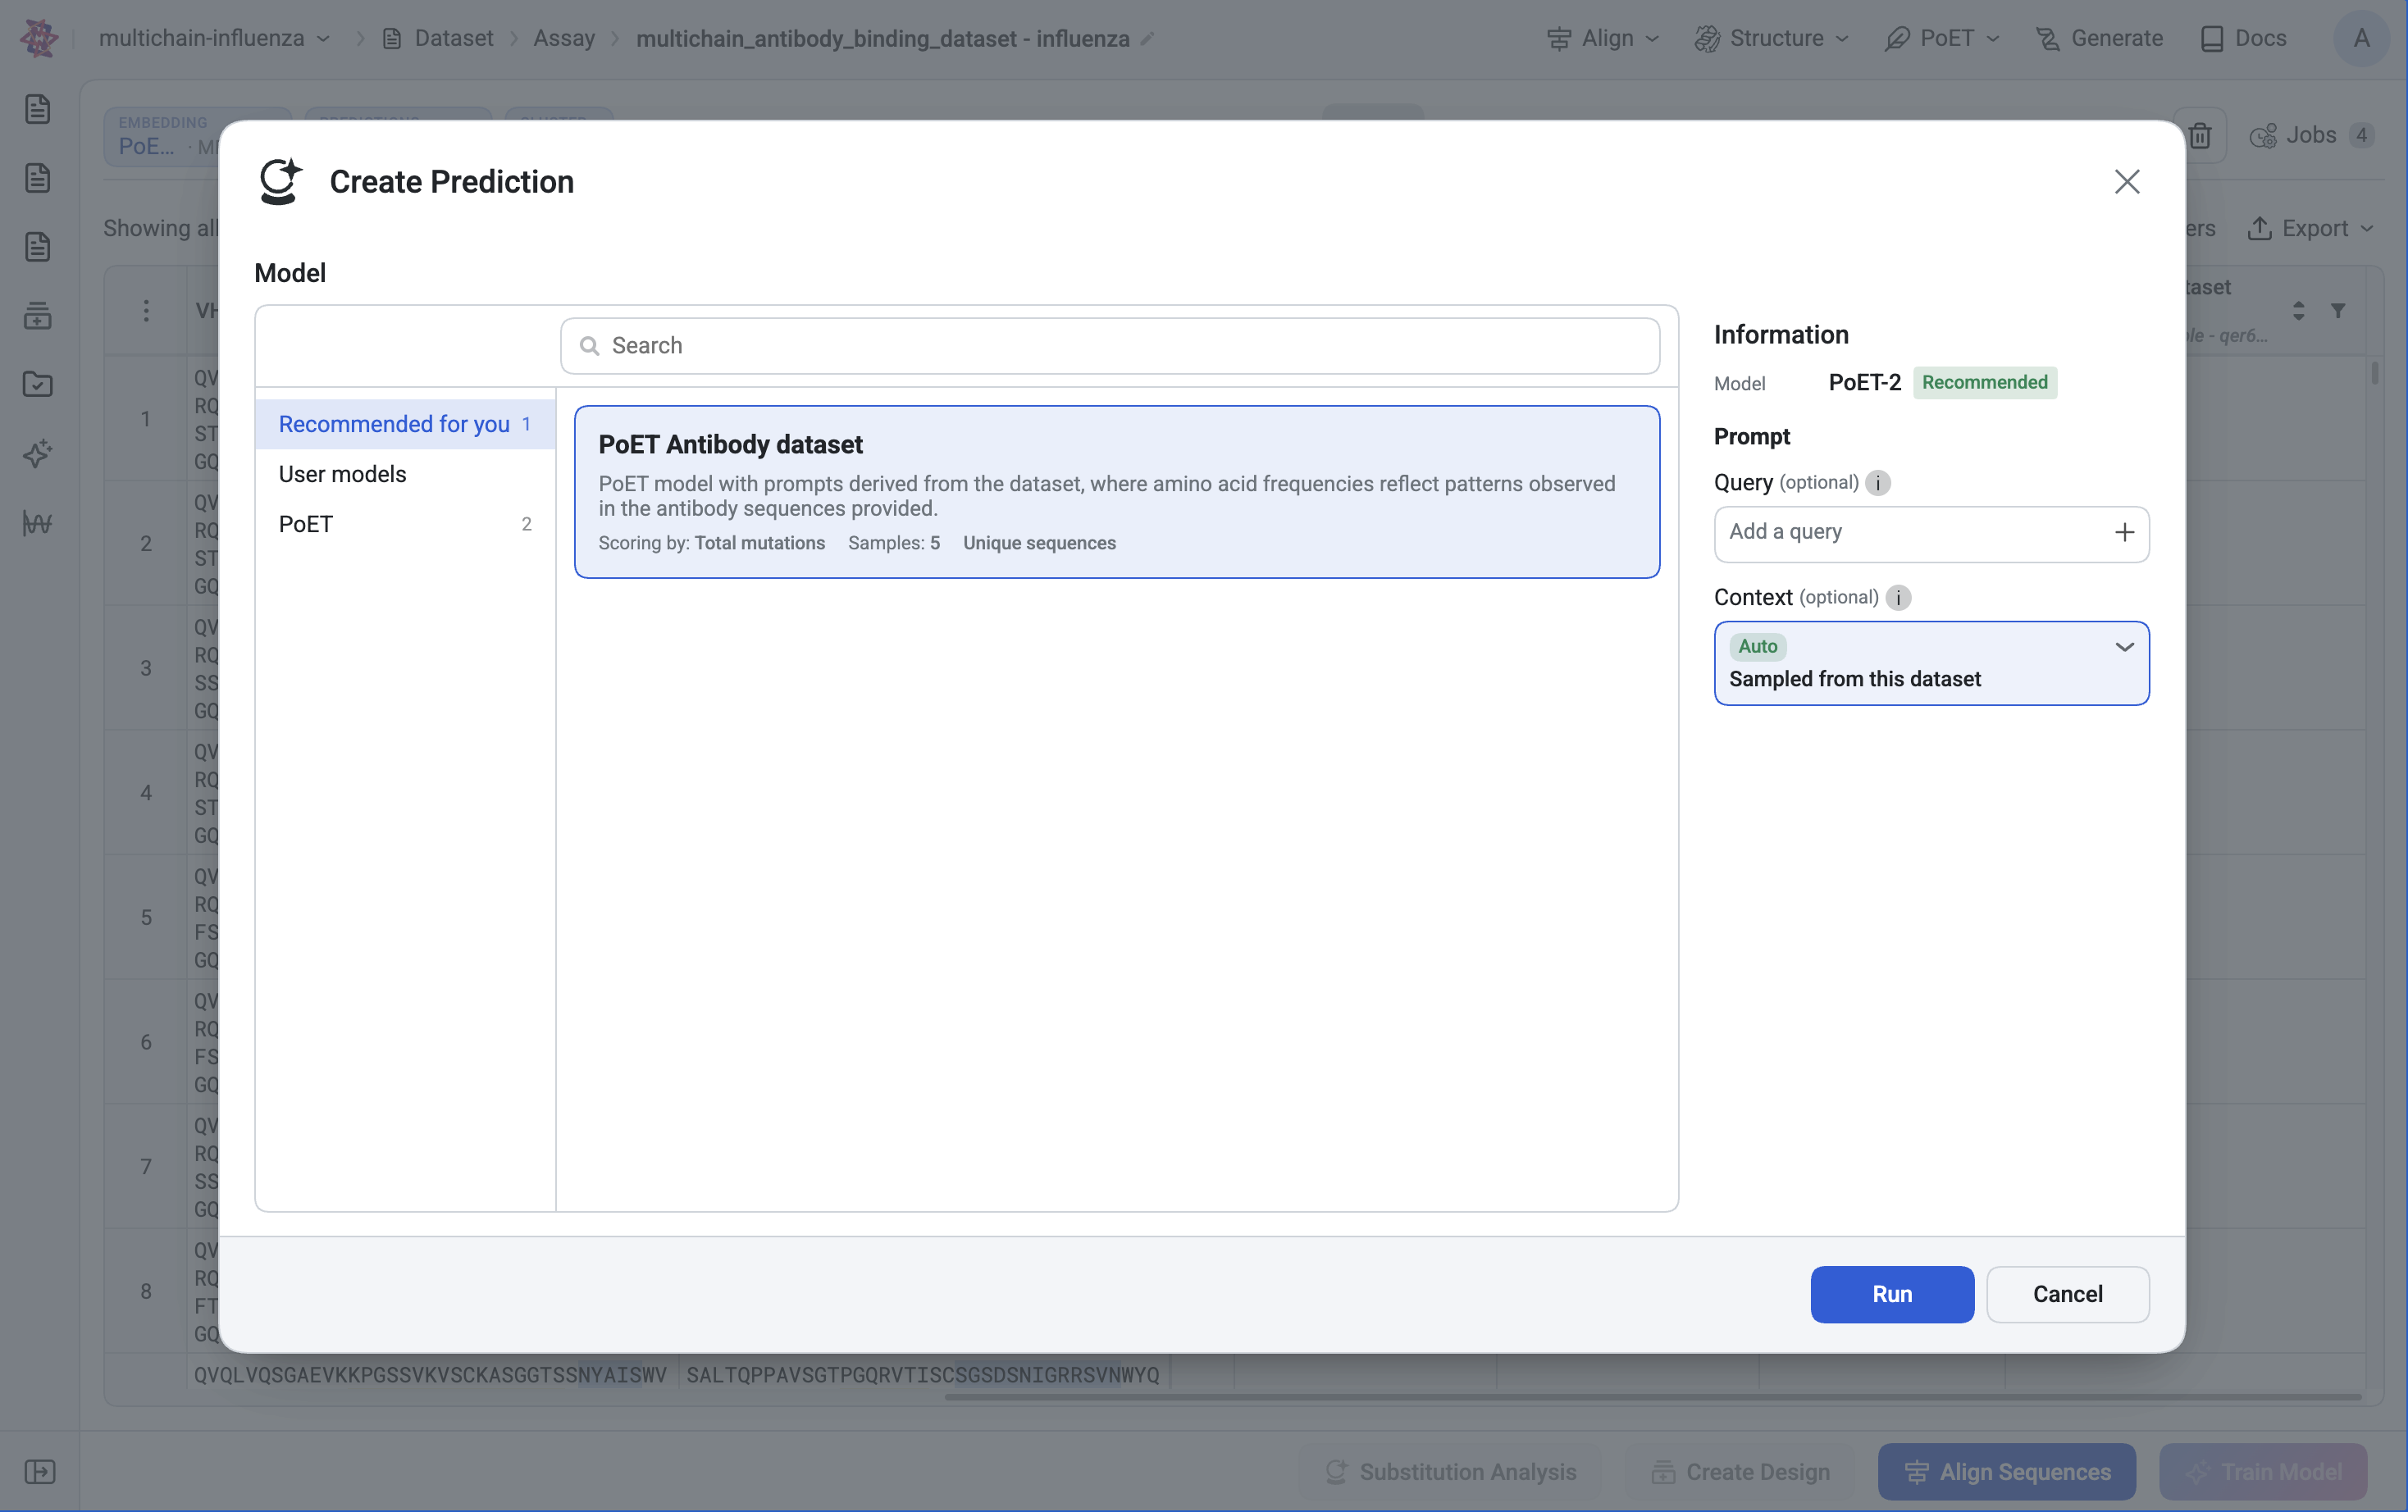Screen dimensions: 2408x1512
Task: Open the Context dropdown
Action: click(x=1931, y=663)
